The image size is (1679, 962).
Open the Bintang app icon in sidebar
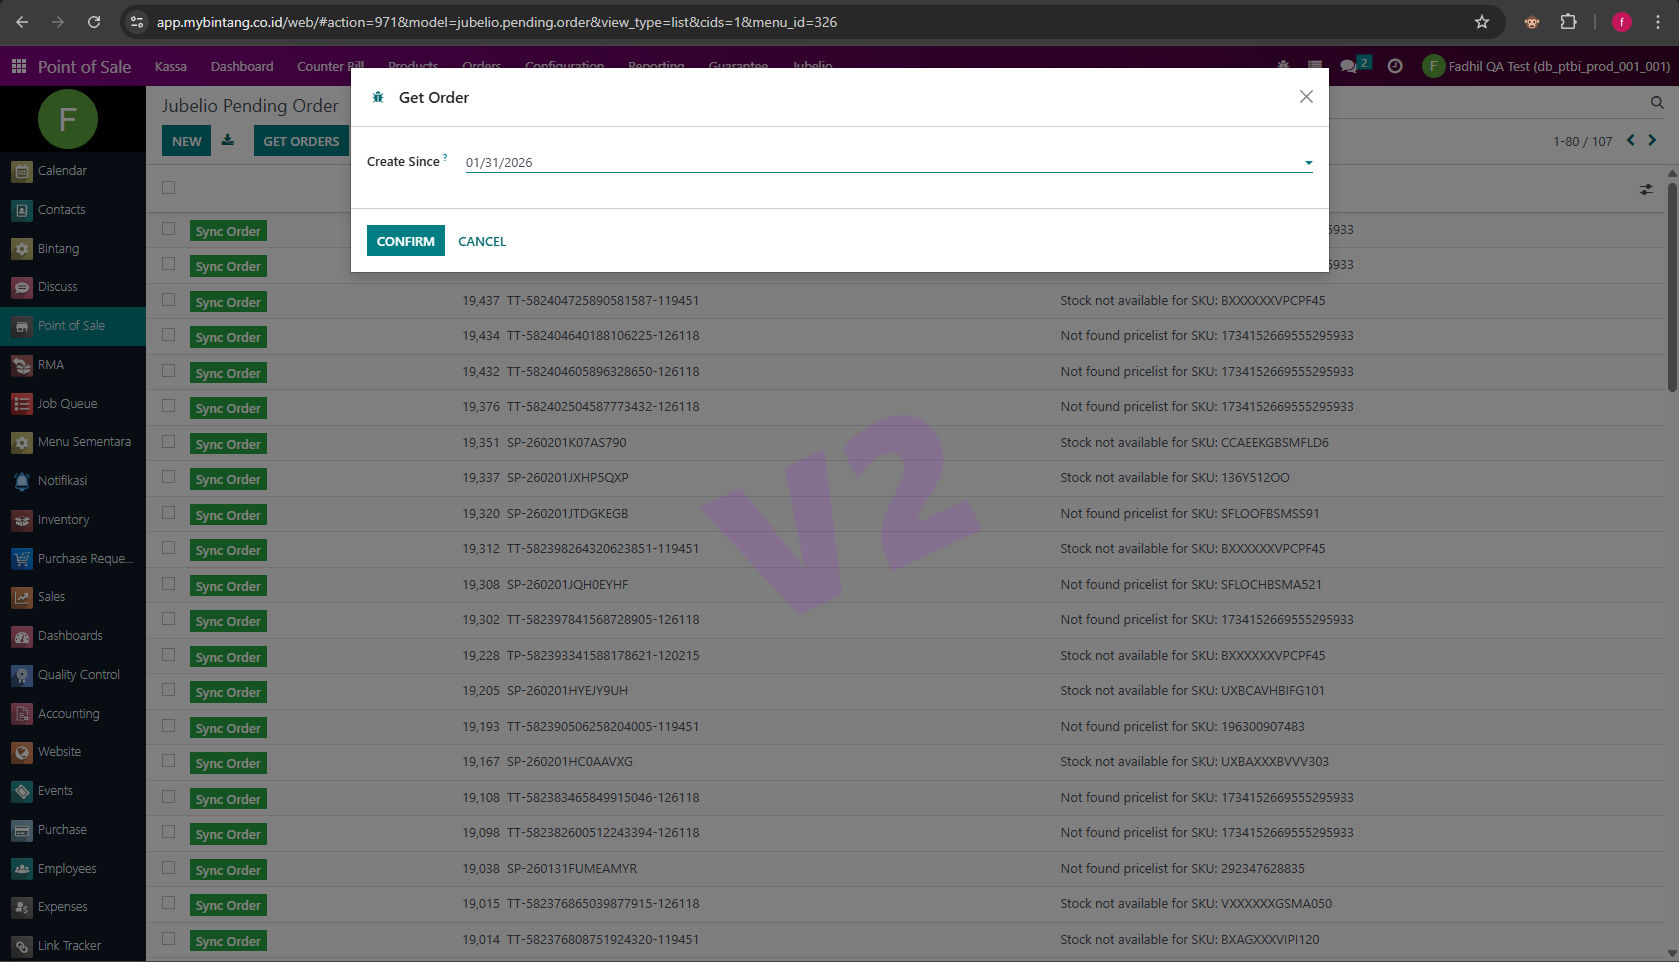[x=22, y=249]
